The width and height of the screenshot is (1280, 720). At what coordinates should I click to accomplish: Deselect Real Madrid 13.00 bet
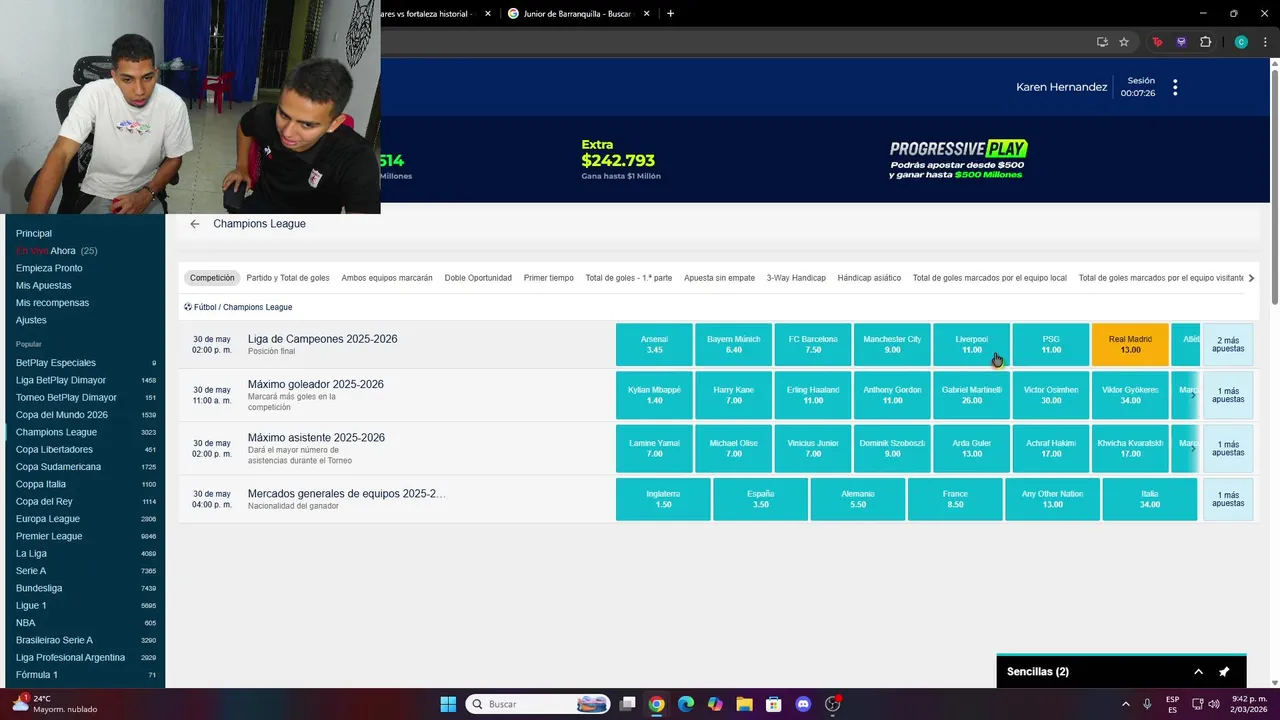click(x=1130, y=345)
